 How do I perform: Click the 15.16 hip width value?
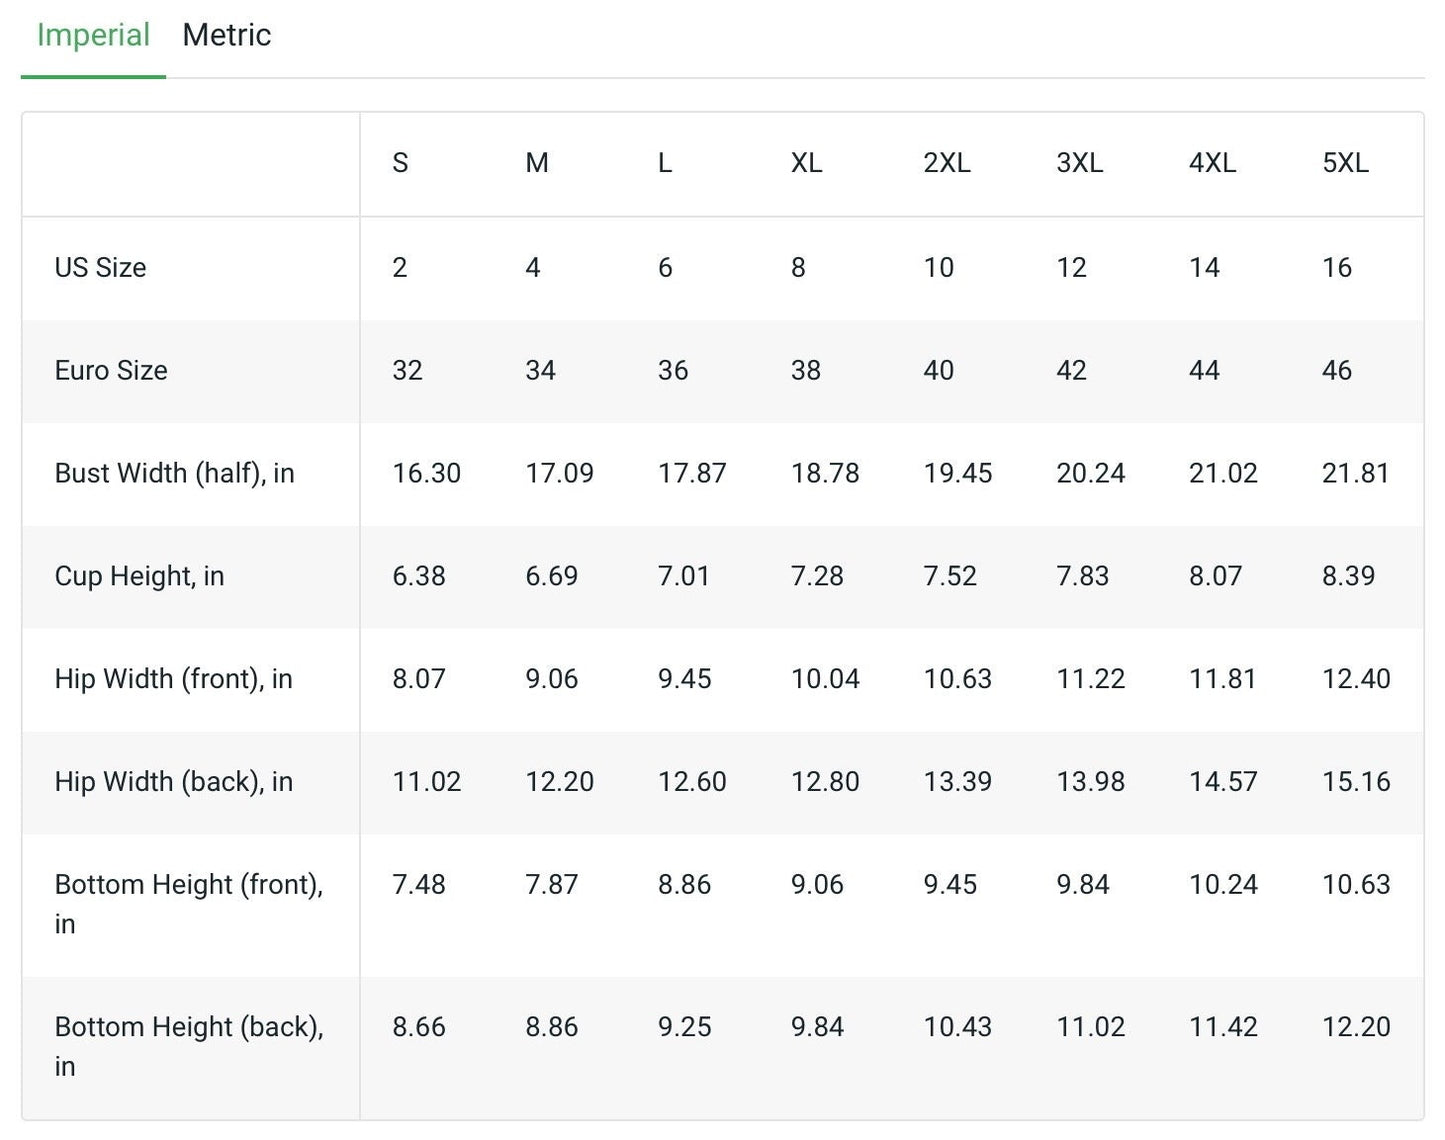(x=1355, y=782)
